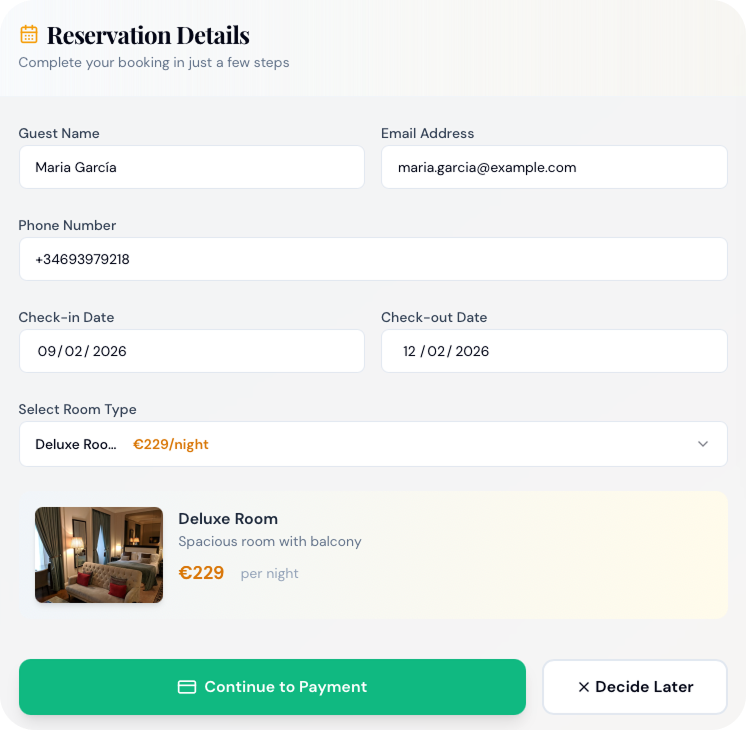This screenshot has width=746, height=730.
Task: Click the Decide Later button
Action: [x=634, y=687]
